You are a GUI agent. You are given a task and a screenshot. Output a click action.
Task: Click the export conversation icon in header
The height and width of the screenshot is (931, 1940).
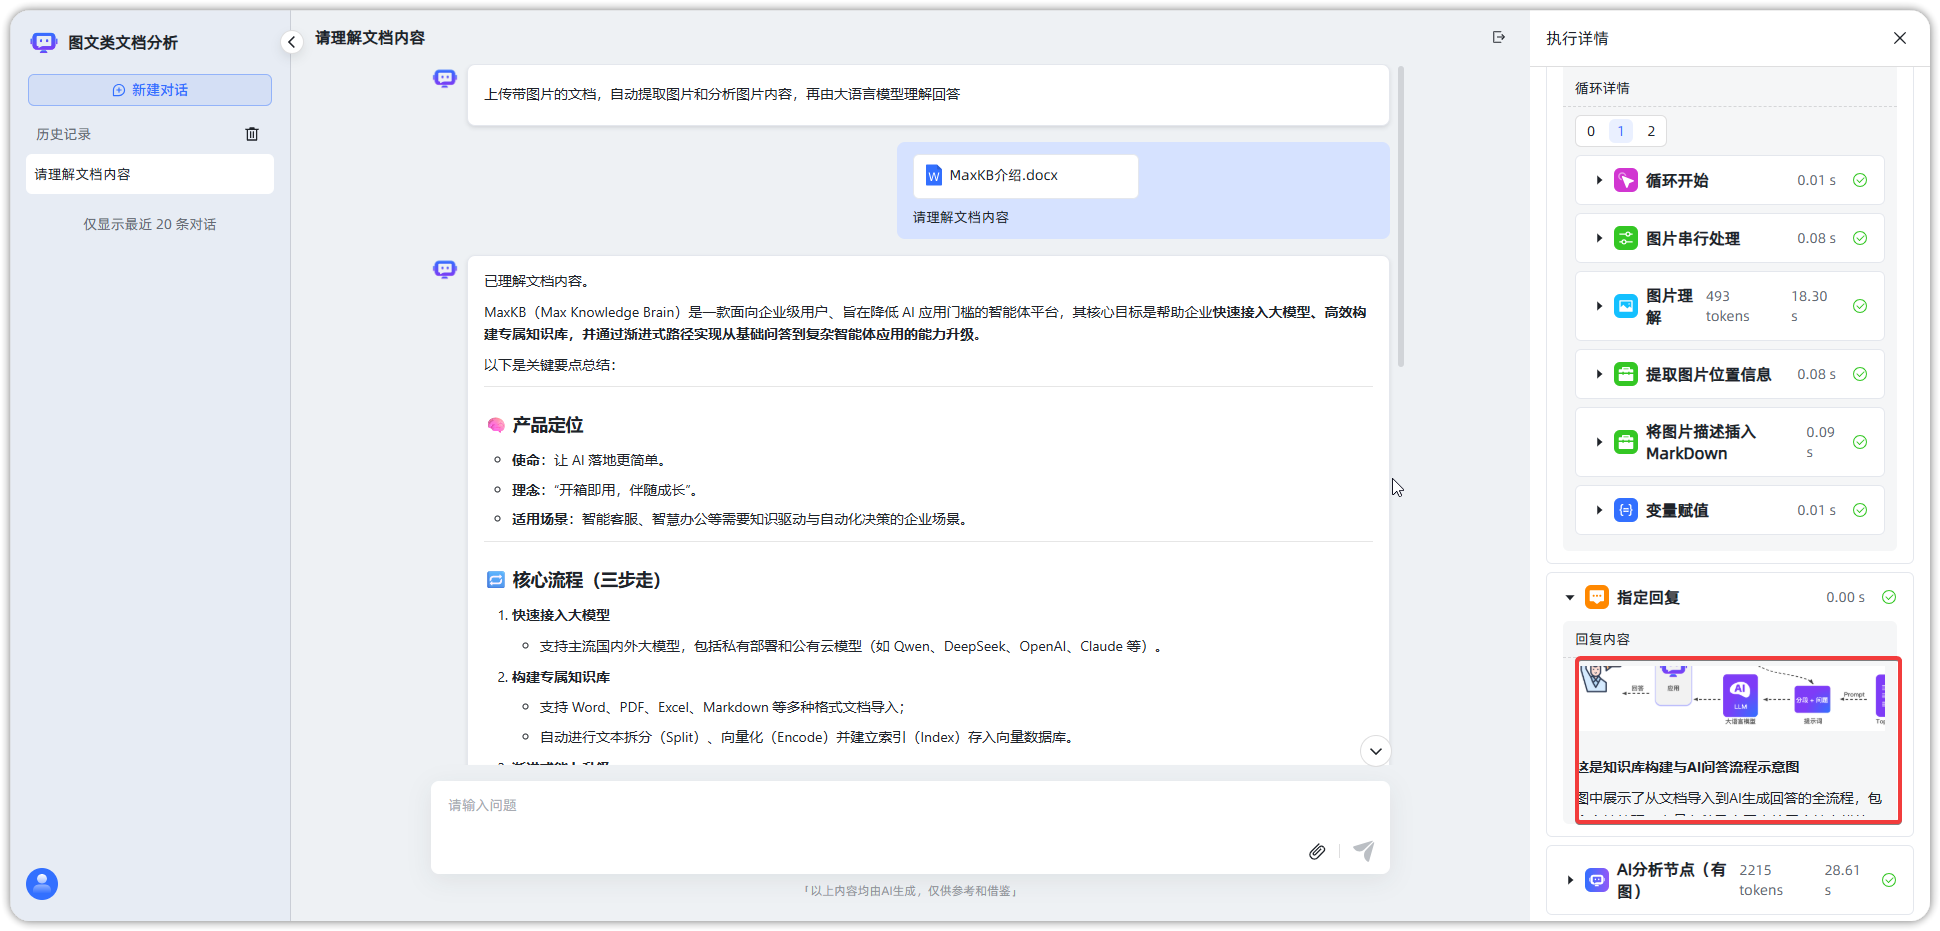coord(1498,38)
